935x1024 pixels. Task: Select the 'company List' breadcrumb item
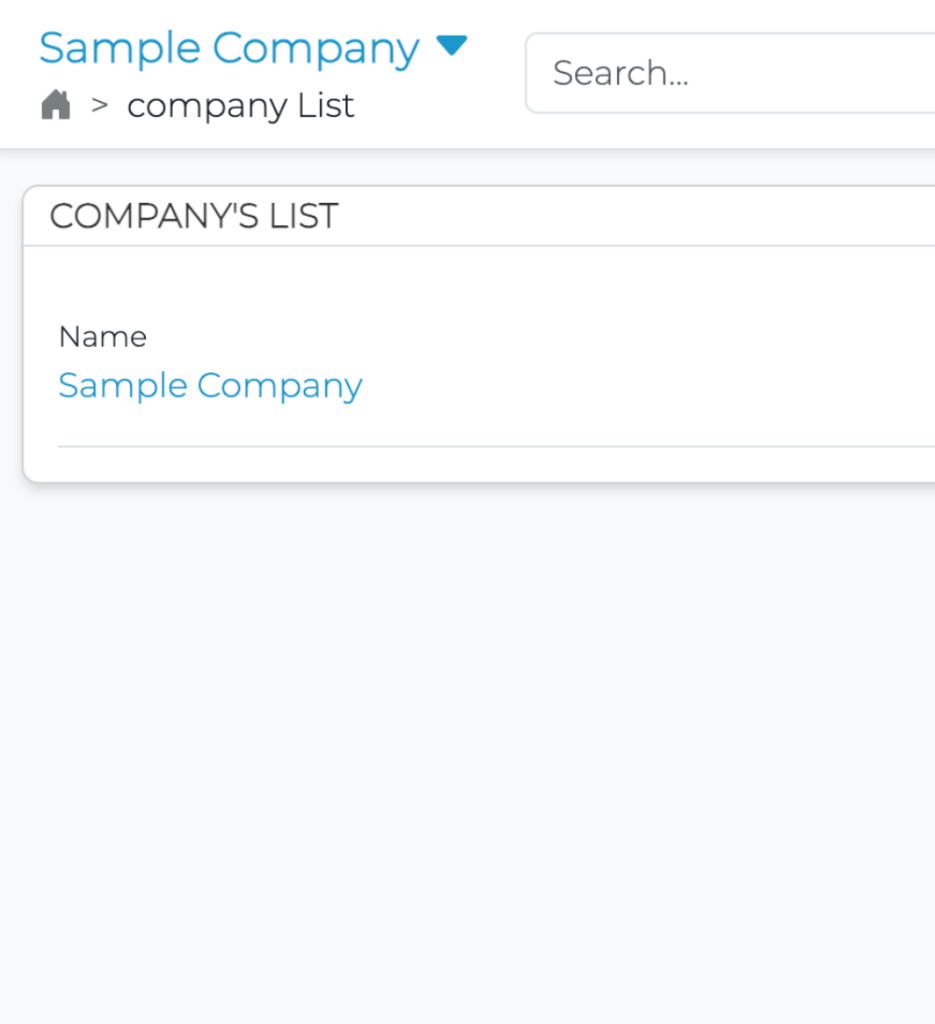(240, 105)
